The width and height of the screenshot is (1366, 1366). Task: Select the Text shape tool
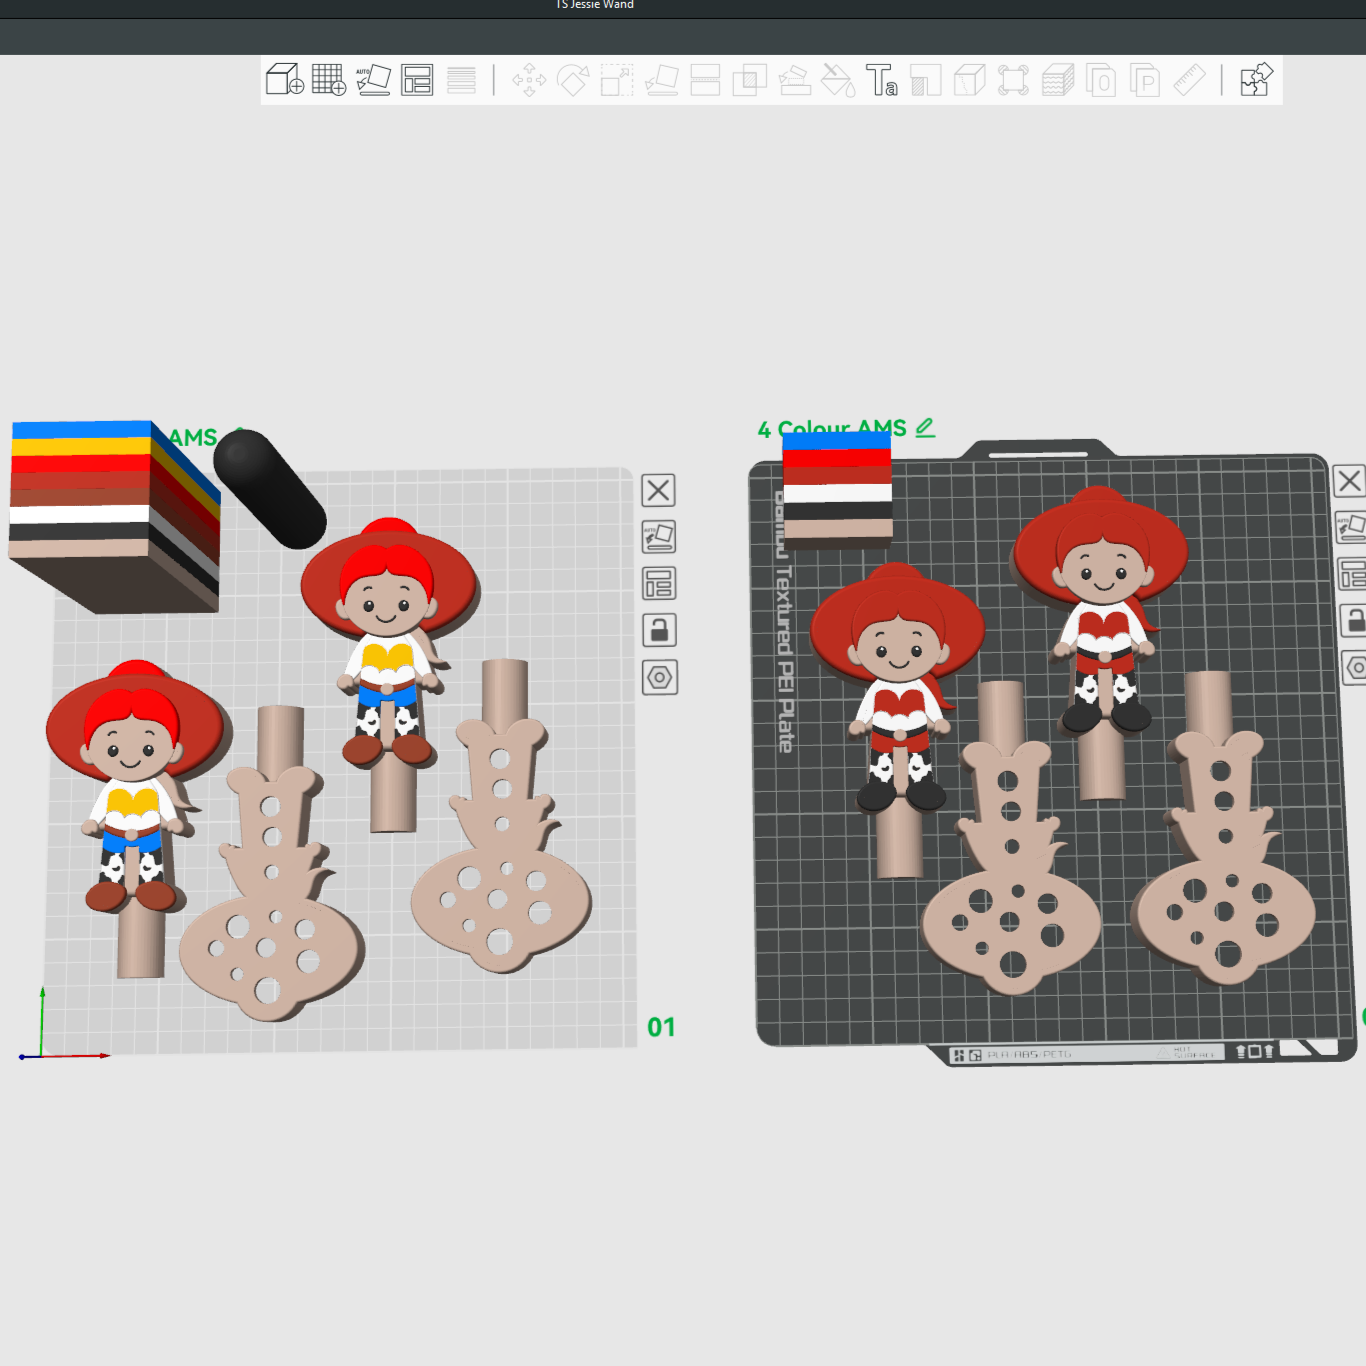pos(881,79)
